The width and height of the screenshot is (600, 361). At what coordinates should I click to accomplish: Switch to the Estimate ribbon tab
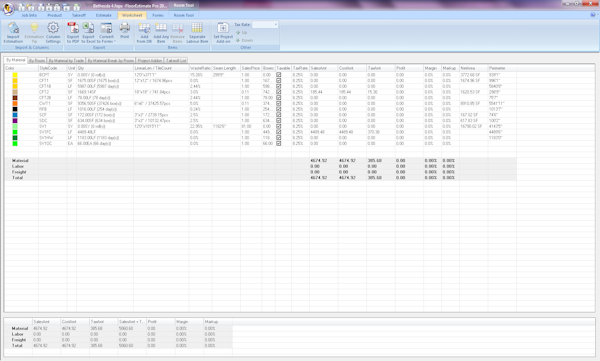coord(104,15)
